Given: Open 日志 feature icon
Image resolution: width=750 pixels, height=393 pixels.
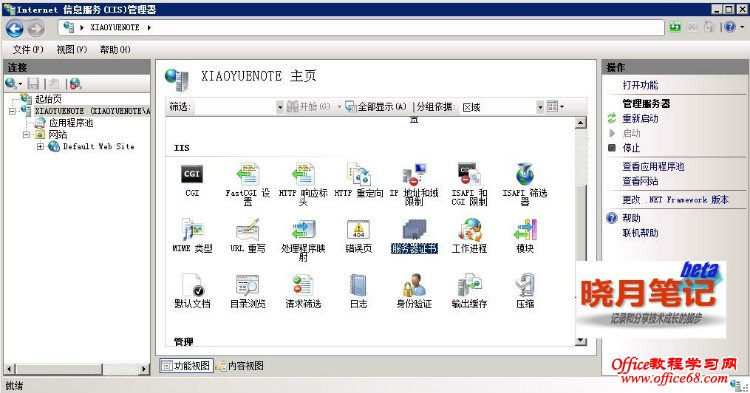Looking at the screenshot, I should [358, 285].
